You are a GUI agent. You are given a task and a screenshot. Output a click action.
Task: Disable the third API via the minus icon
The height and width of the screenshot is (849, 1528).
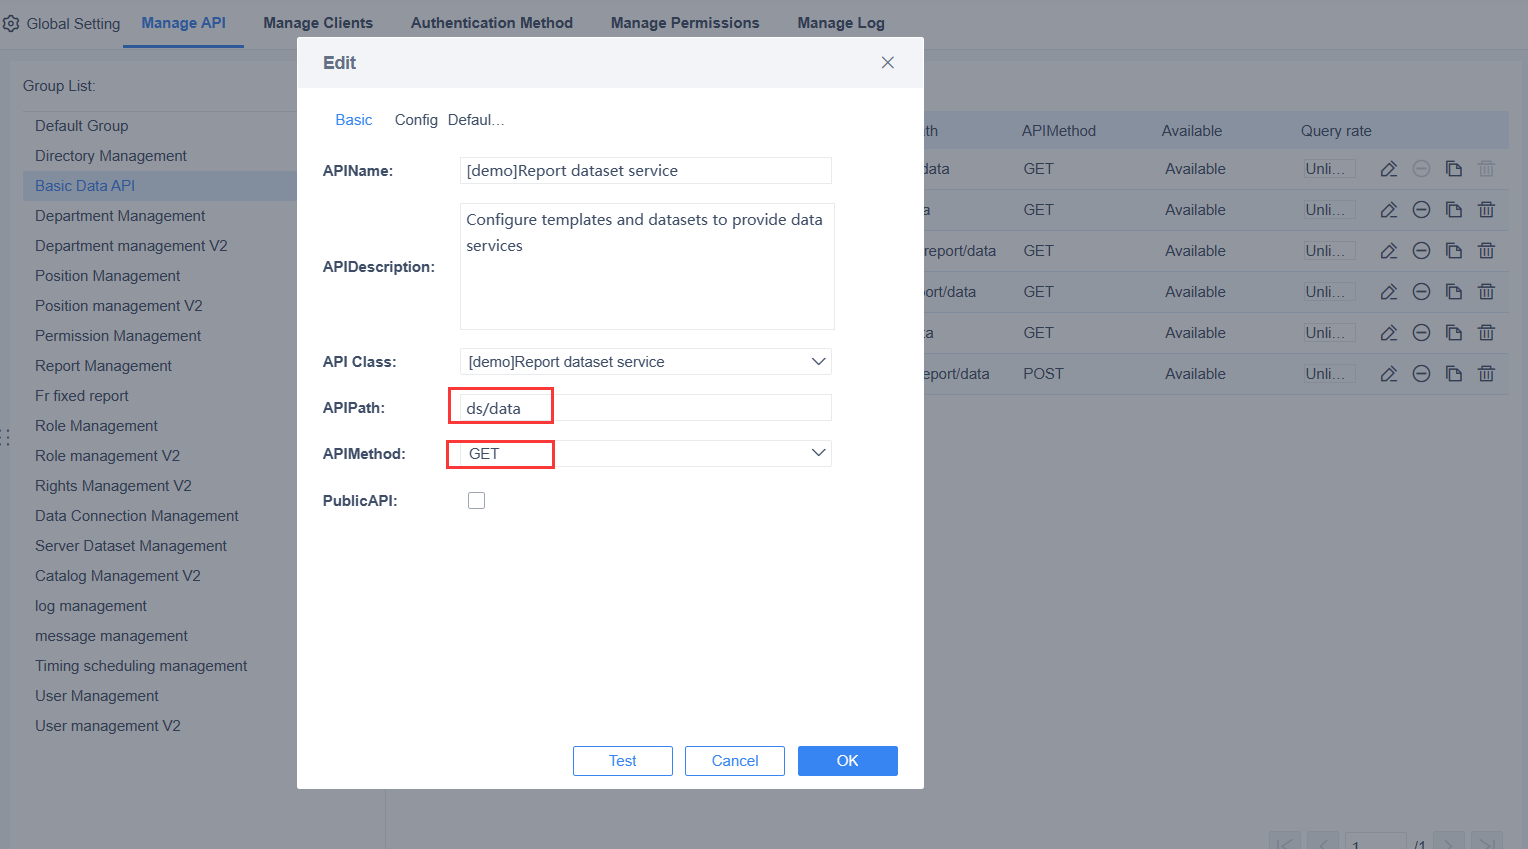click(1421, 250)
